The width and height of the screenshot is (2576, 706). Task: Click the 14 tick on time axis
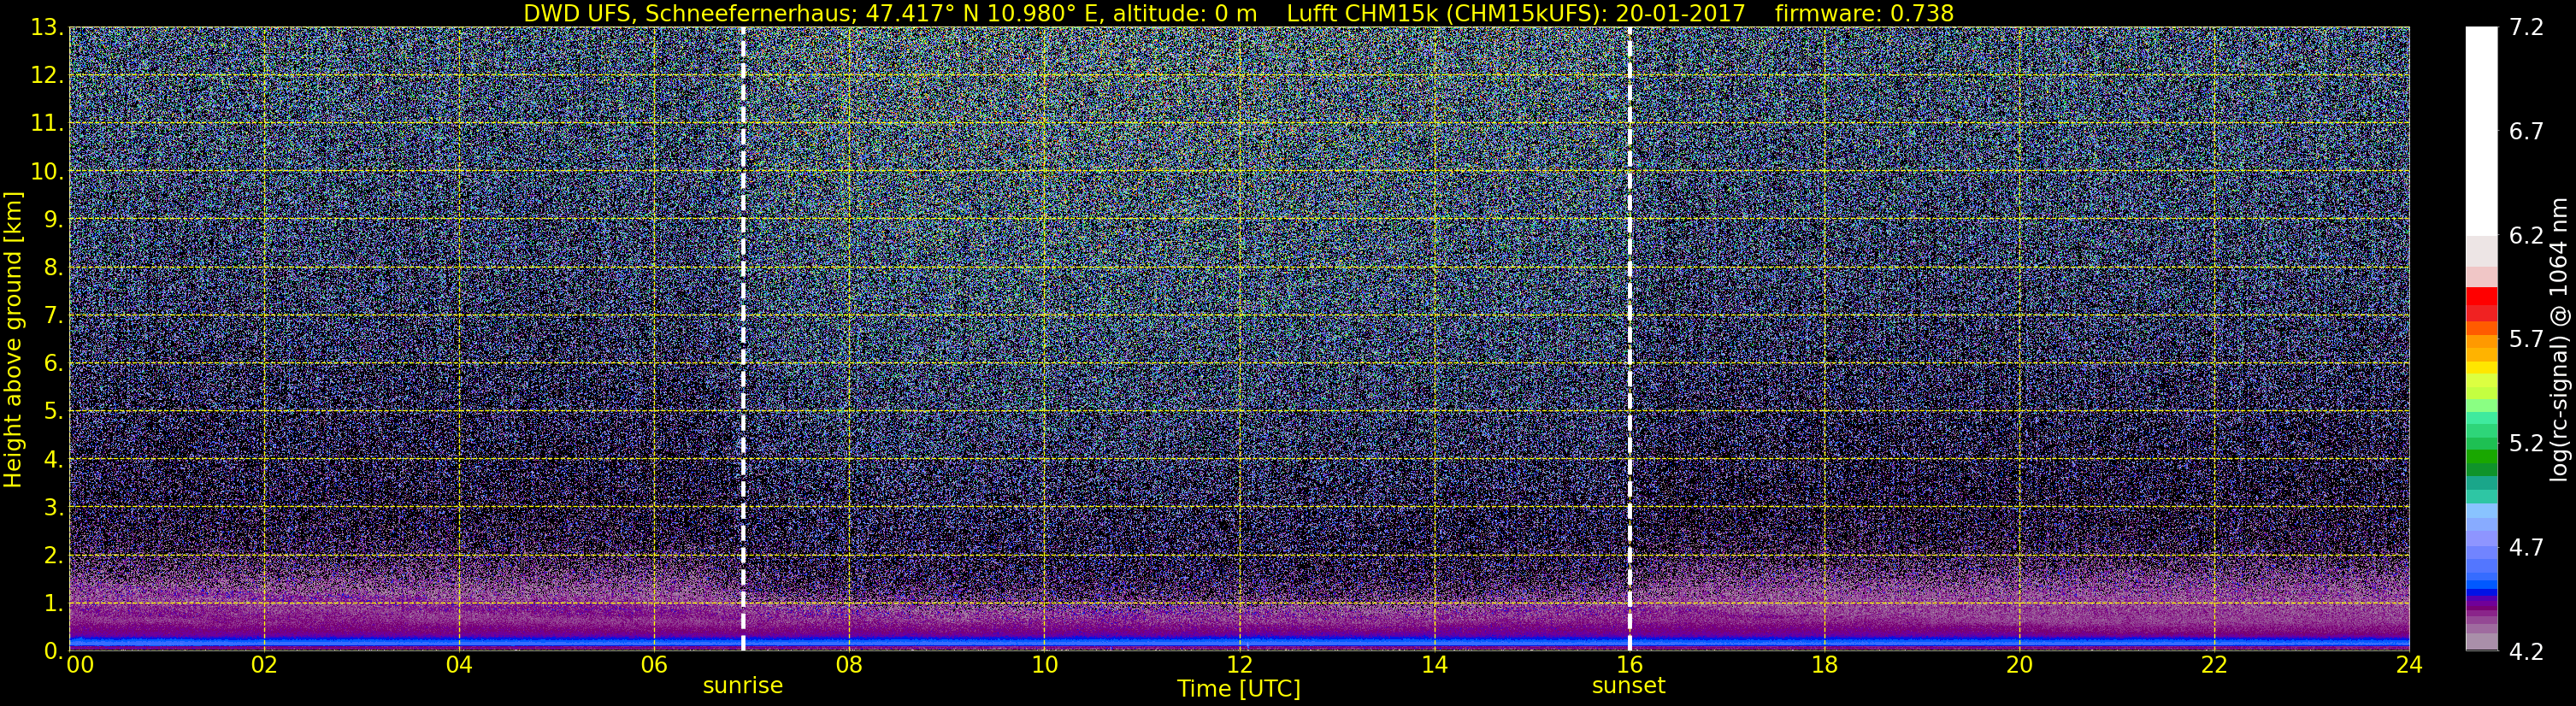click(x=1434, y=665)
